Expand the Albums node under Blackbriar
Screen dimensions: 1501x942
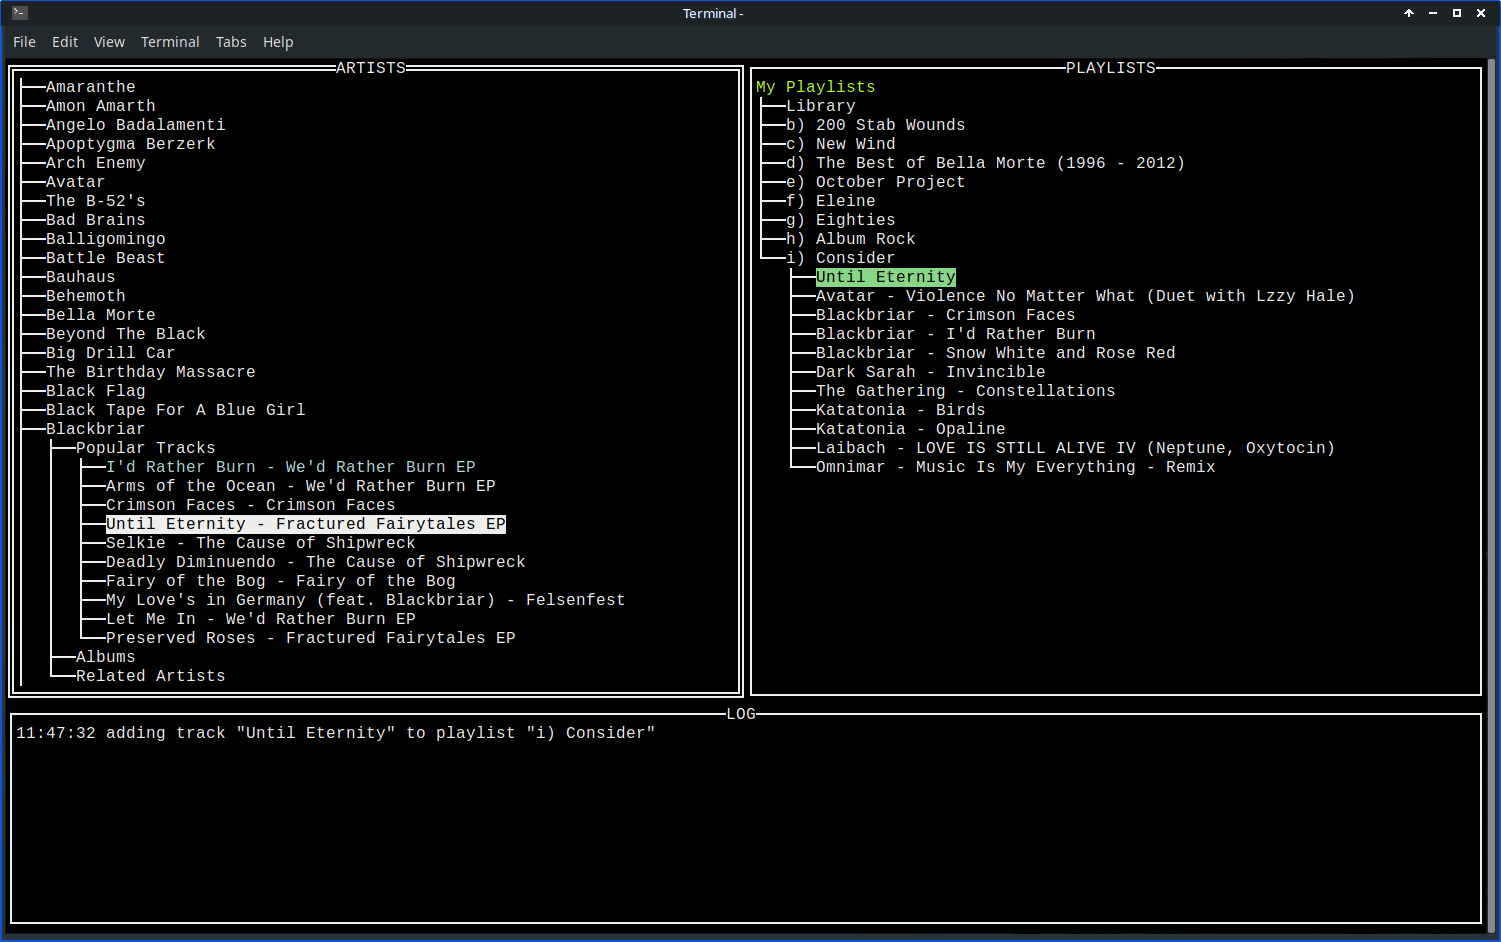click(x=105, y=657)
